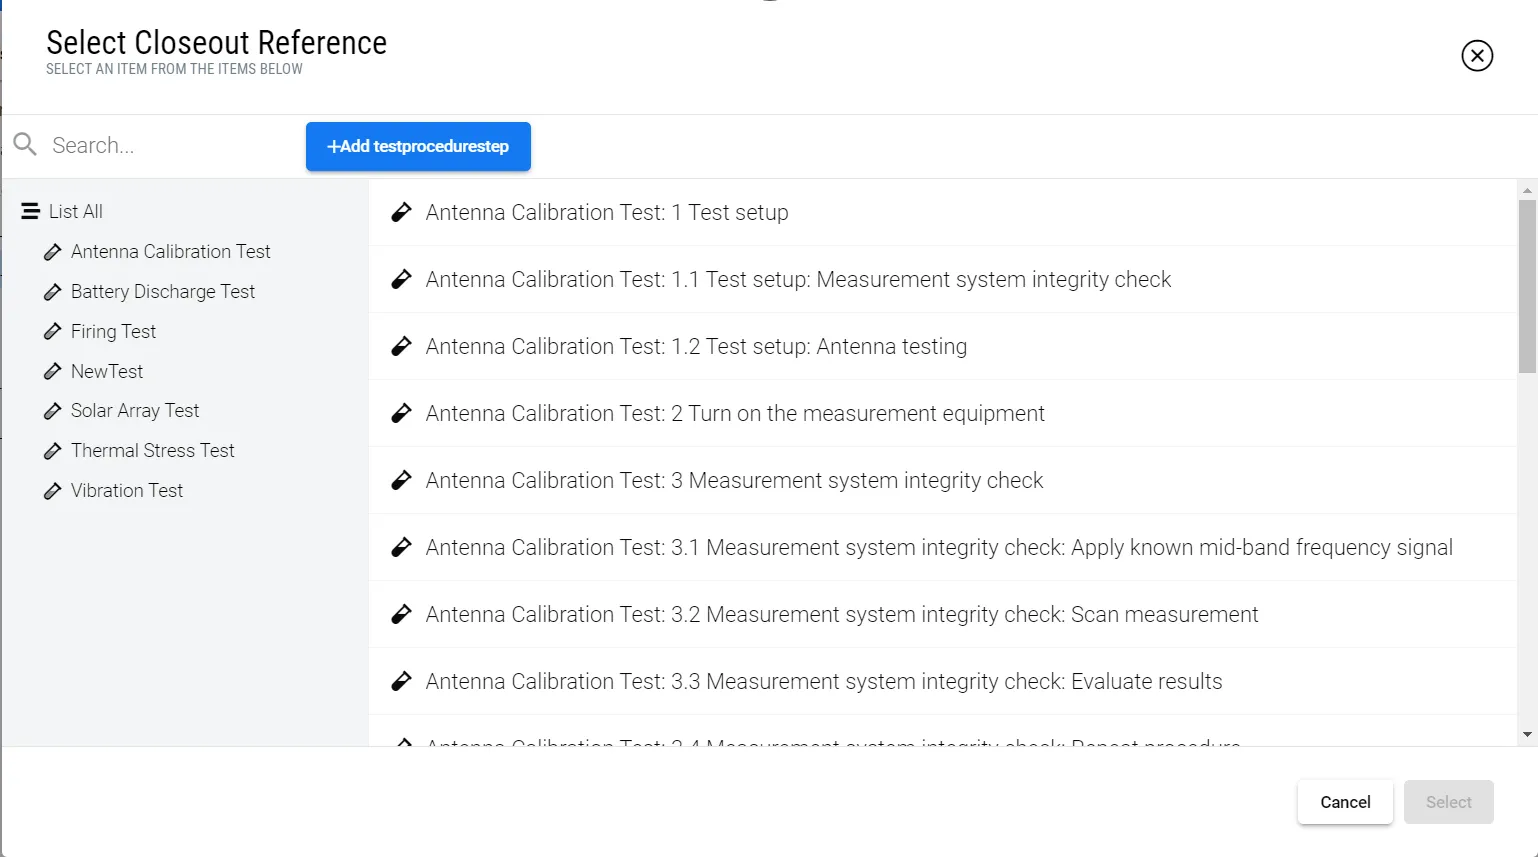Click the disabled Select button
The width and height of the screenshot is (1538, 857).
(1448, 802)
